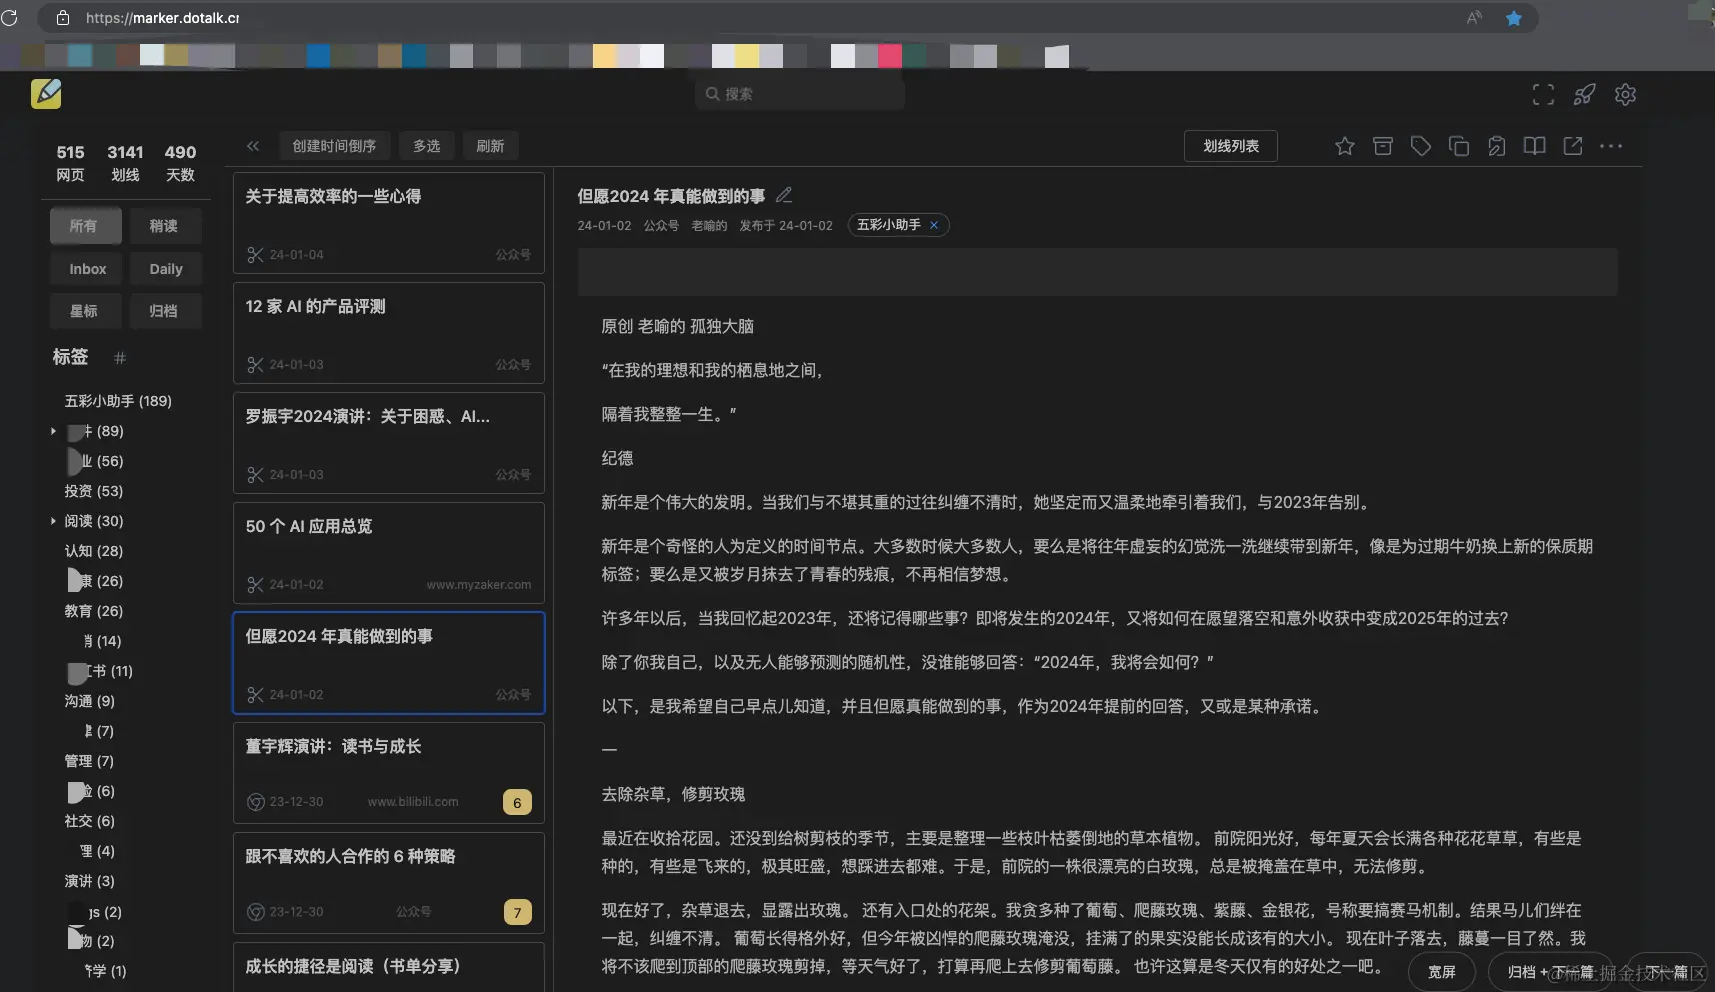This screenshot has width=1715, height=992.
Task: Enter fullscreen mode with the expand icon
Action: [1543, 94]
